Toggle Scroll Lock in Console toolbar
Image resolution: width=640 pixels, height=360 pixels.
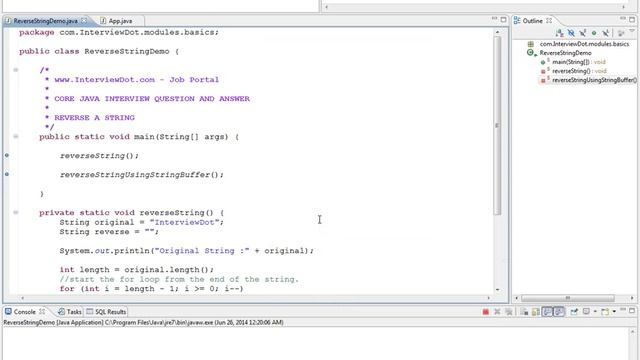click(x=536, y=312)
